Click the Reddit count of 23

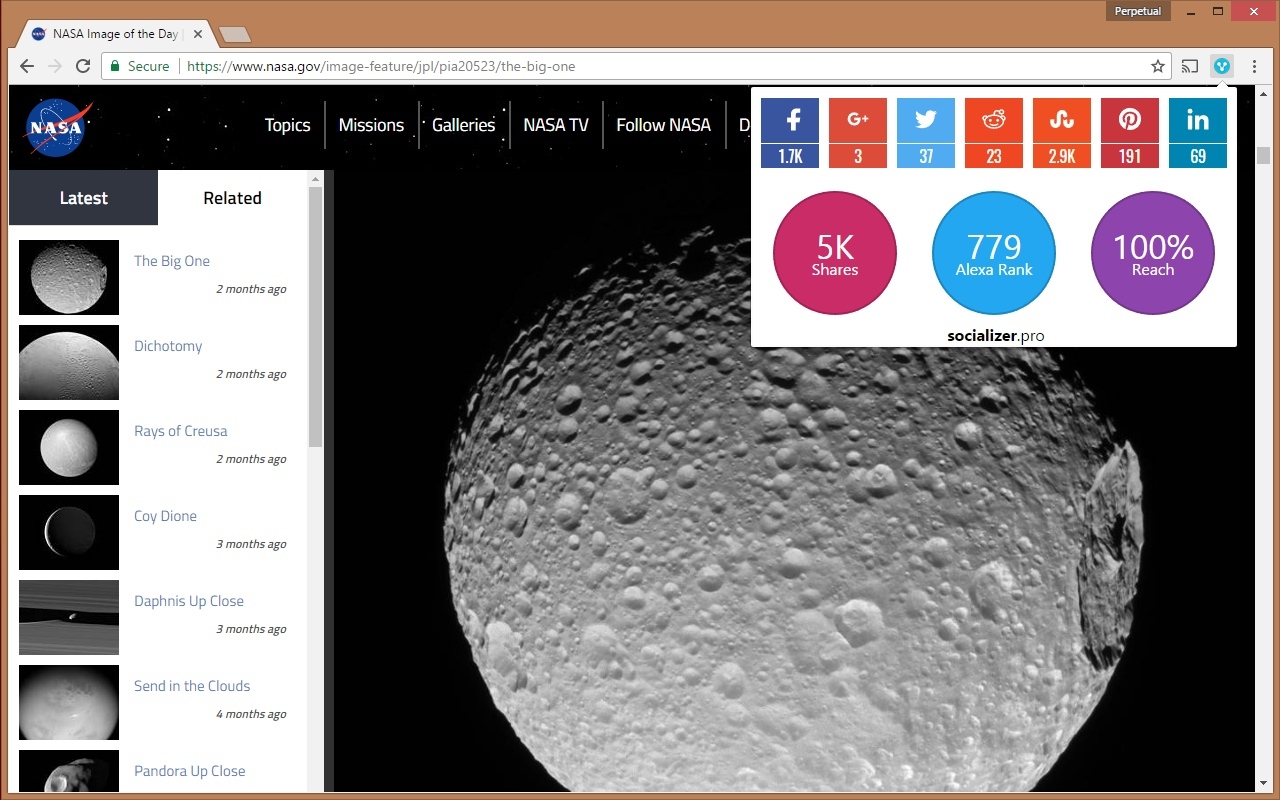pos(994,156)
